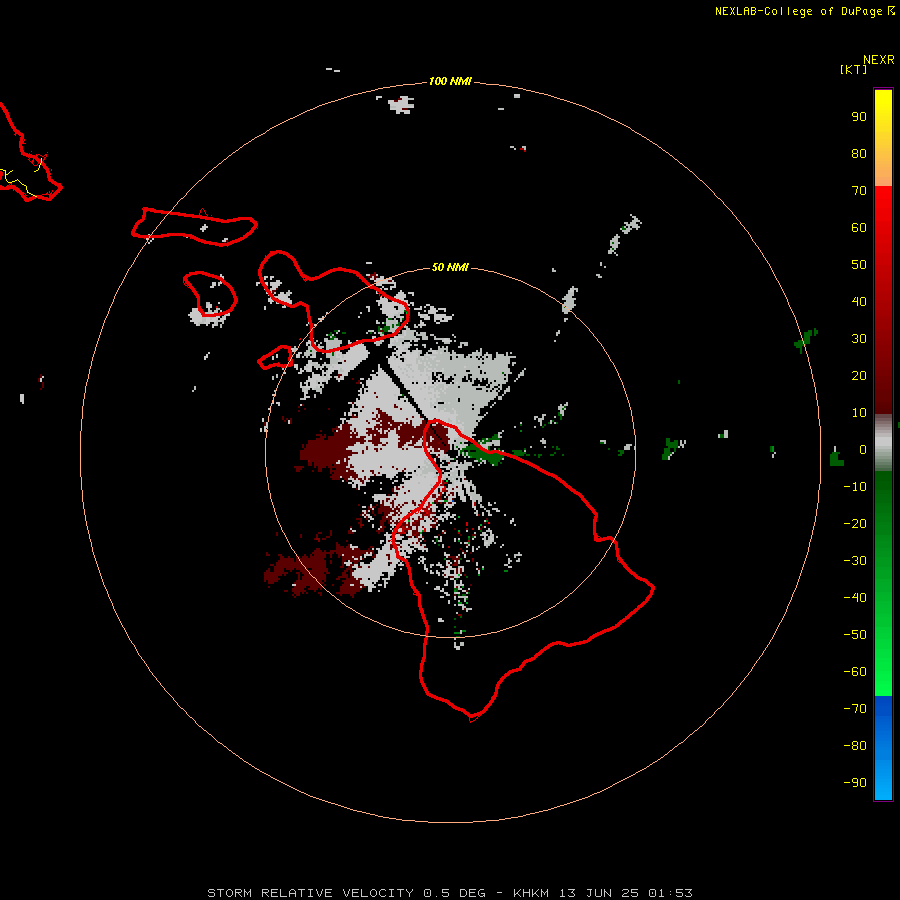The image size is (900, 900).
Task: Click the positive 40 scale label
Action: click(859, 301)
